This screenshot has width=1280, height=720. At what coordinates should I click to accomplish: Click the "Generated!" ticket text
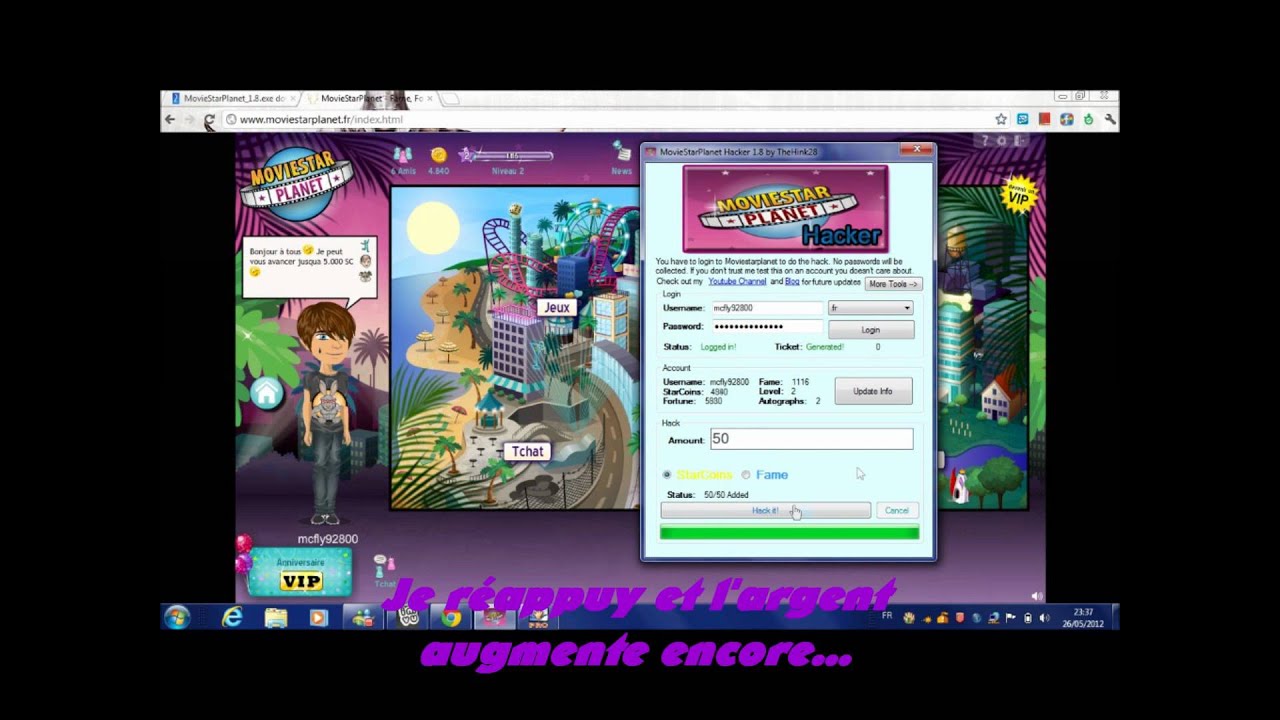tap(825, 347)
